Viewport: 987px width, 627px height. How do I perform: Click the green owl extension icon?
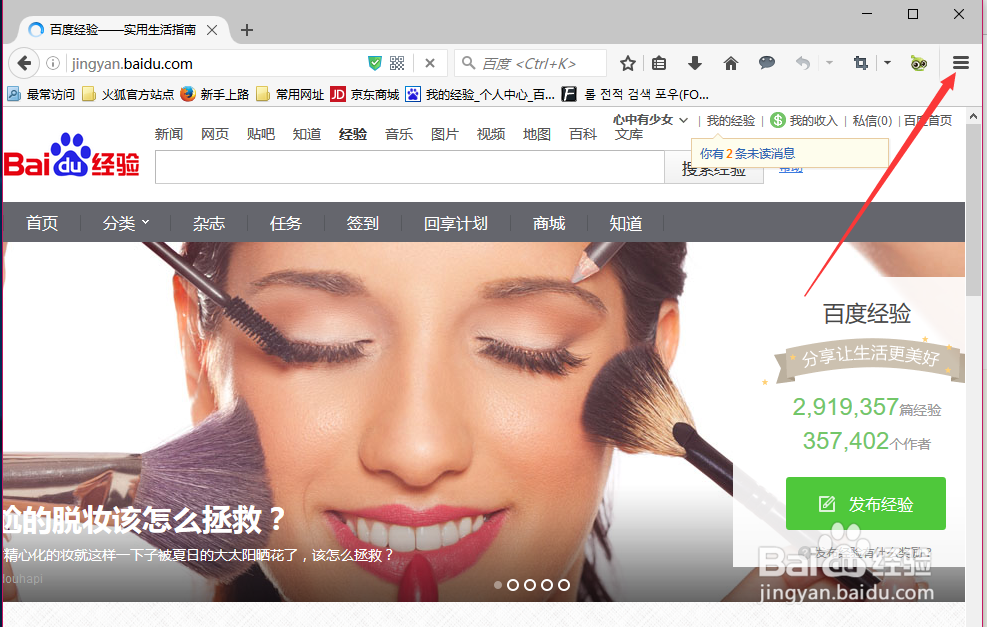(x=918, y=63)
